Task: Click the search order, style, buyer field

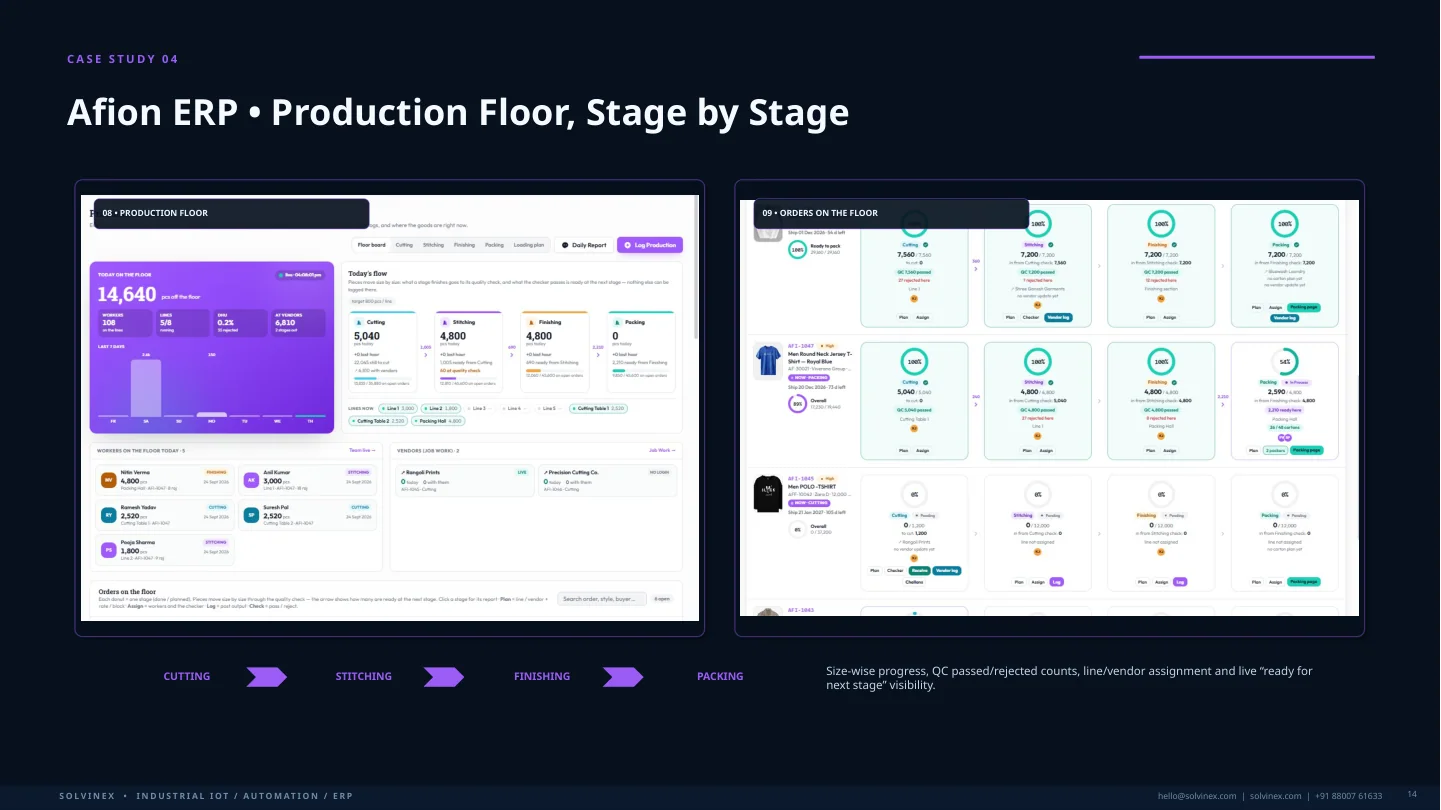Action: (602, 599)
